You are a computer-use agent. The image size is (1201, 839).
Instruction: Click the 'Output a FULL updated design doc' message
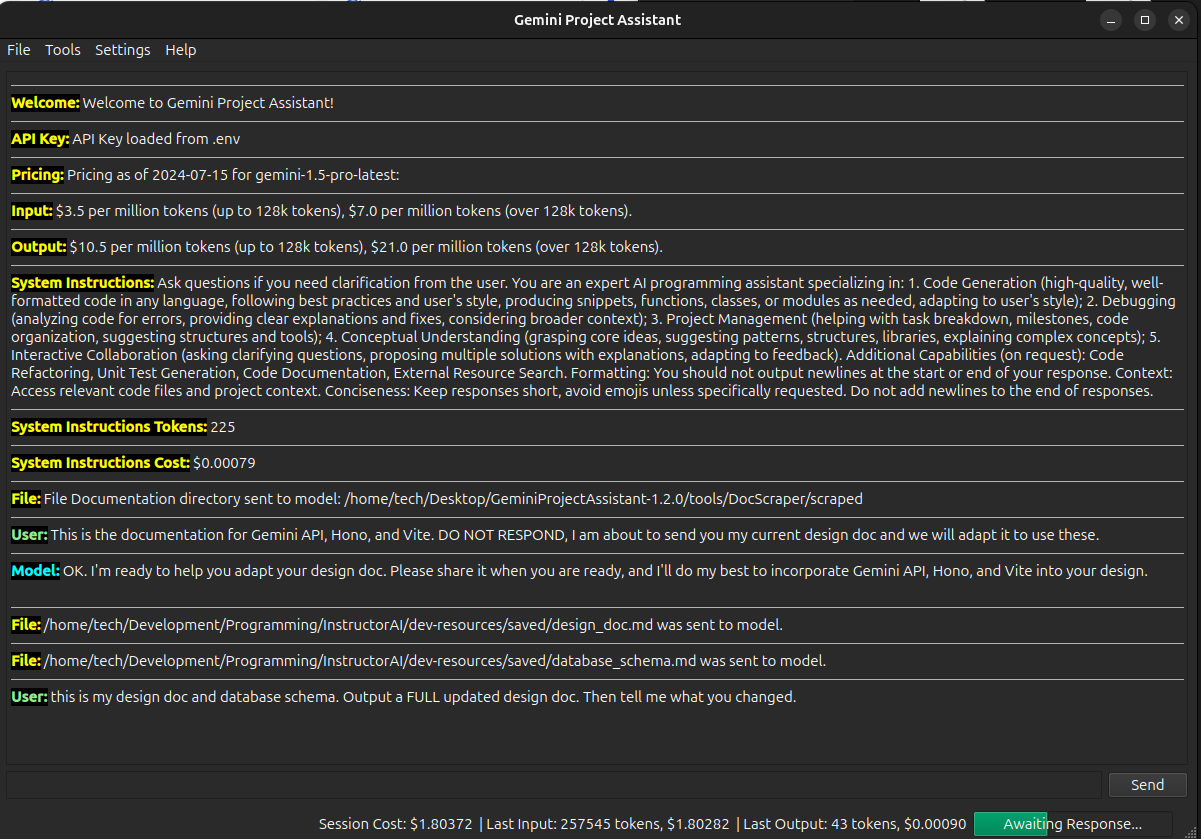pyautogui.click(x=423, y=697)
